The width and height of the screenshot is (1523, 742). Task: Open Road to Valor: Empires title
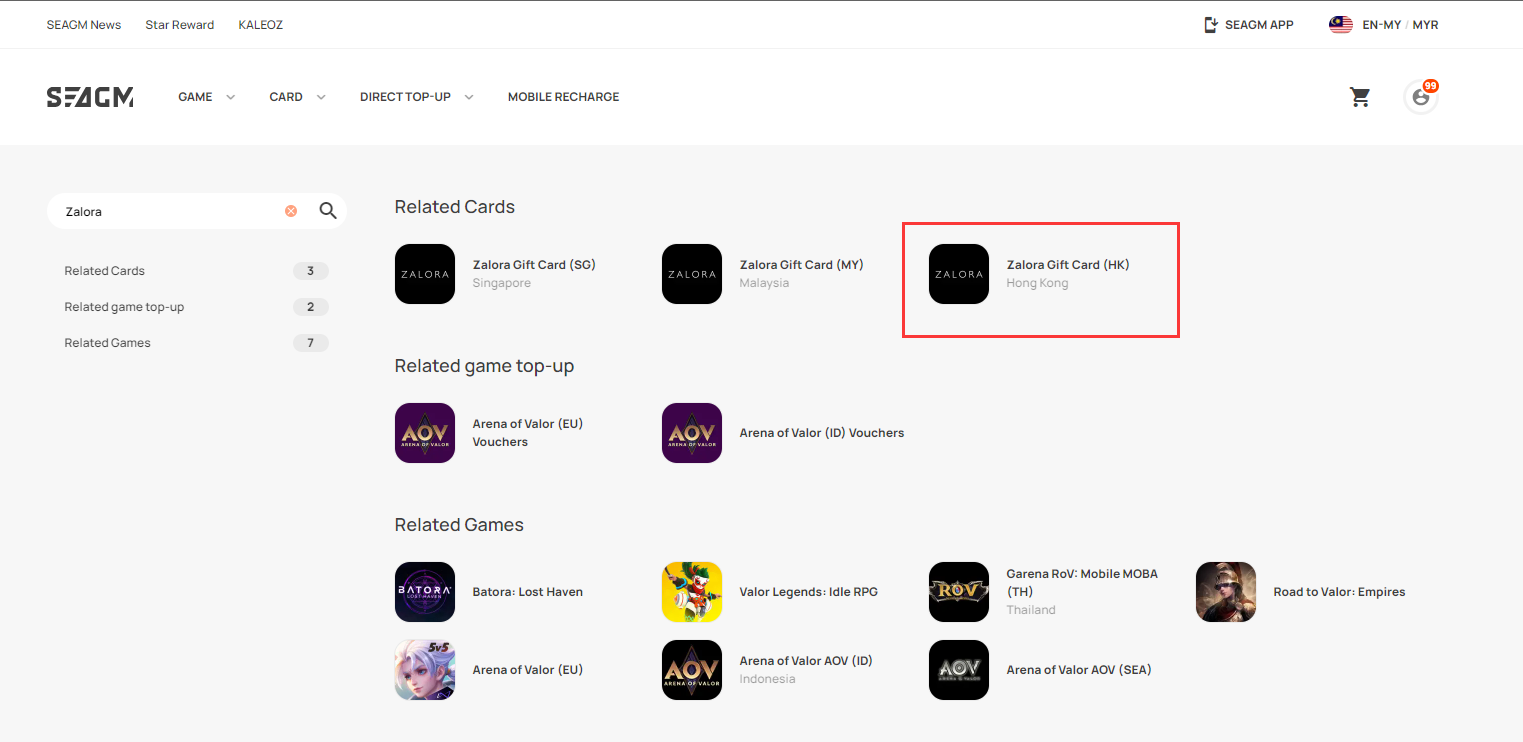1339,592
